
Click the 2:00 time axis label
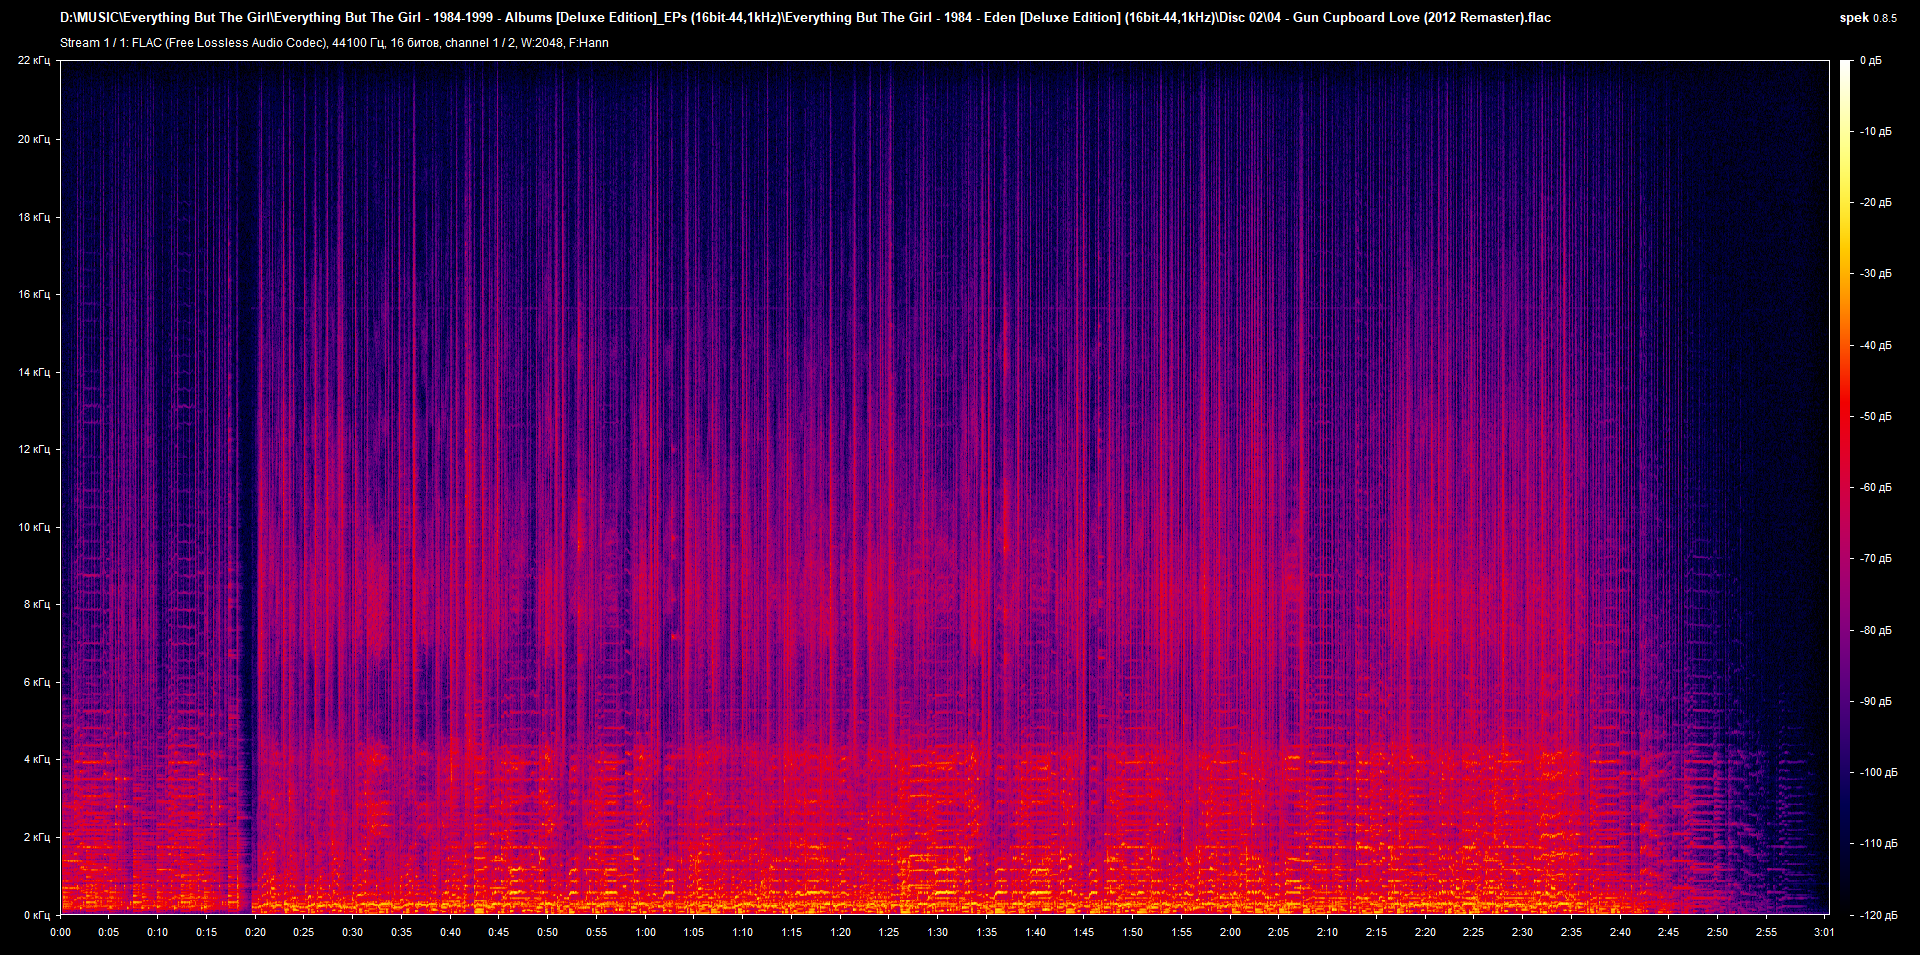[x=1231, y=933]
